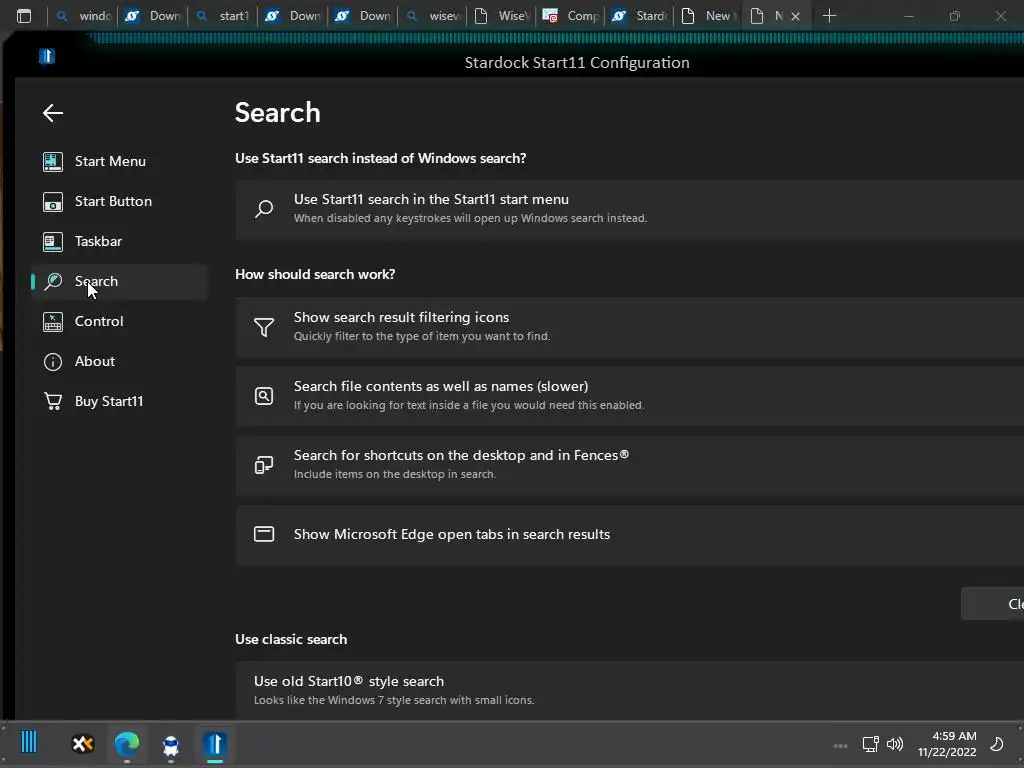Click the About info circle icon
1024x768 pixels.
tap(53, 362)
